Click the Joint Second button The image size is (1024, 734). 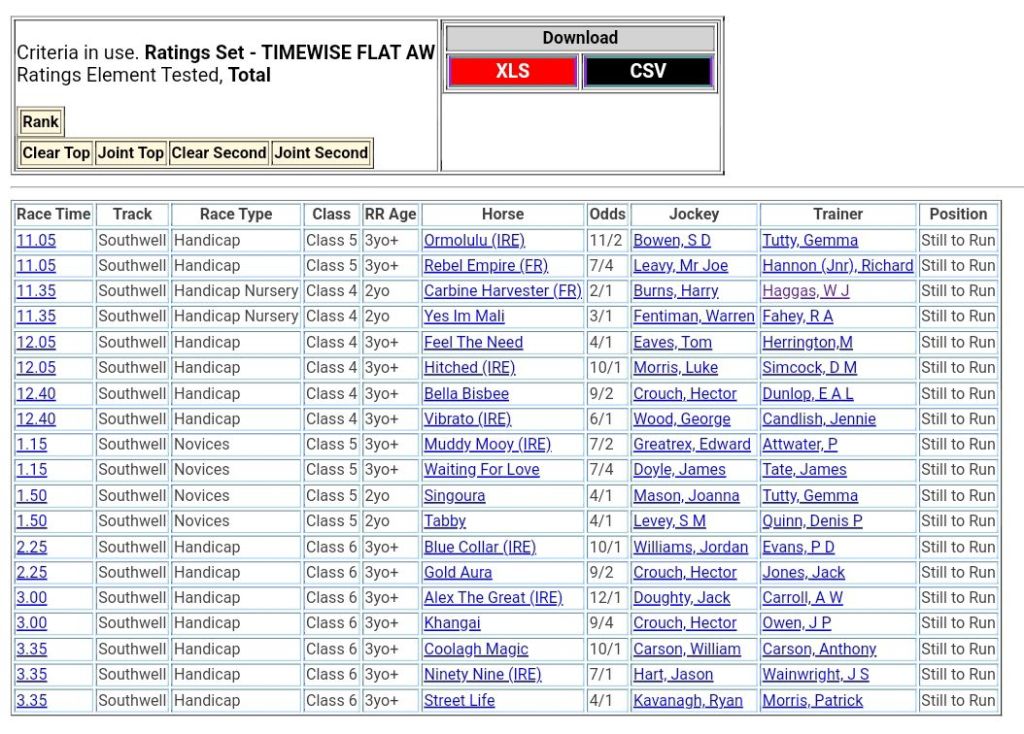[321, 153]
